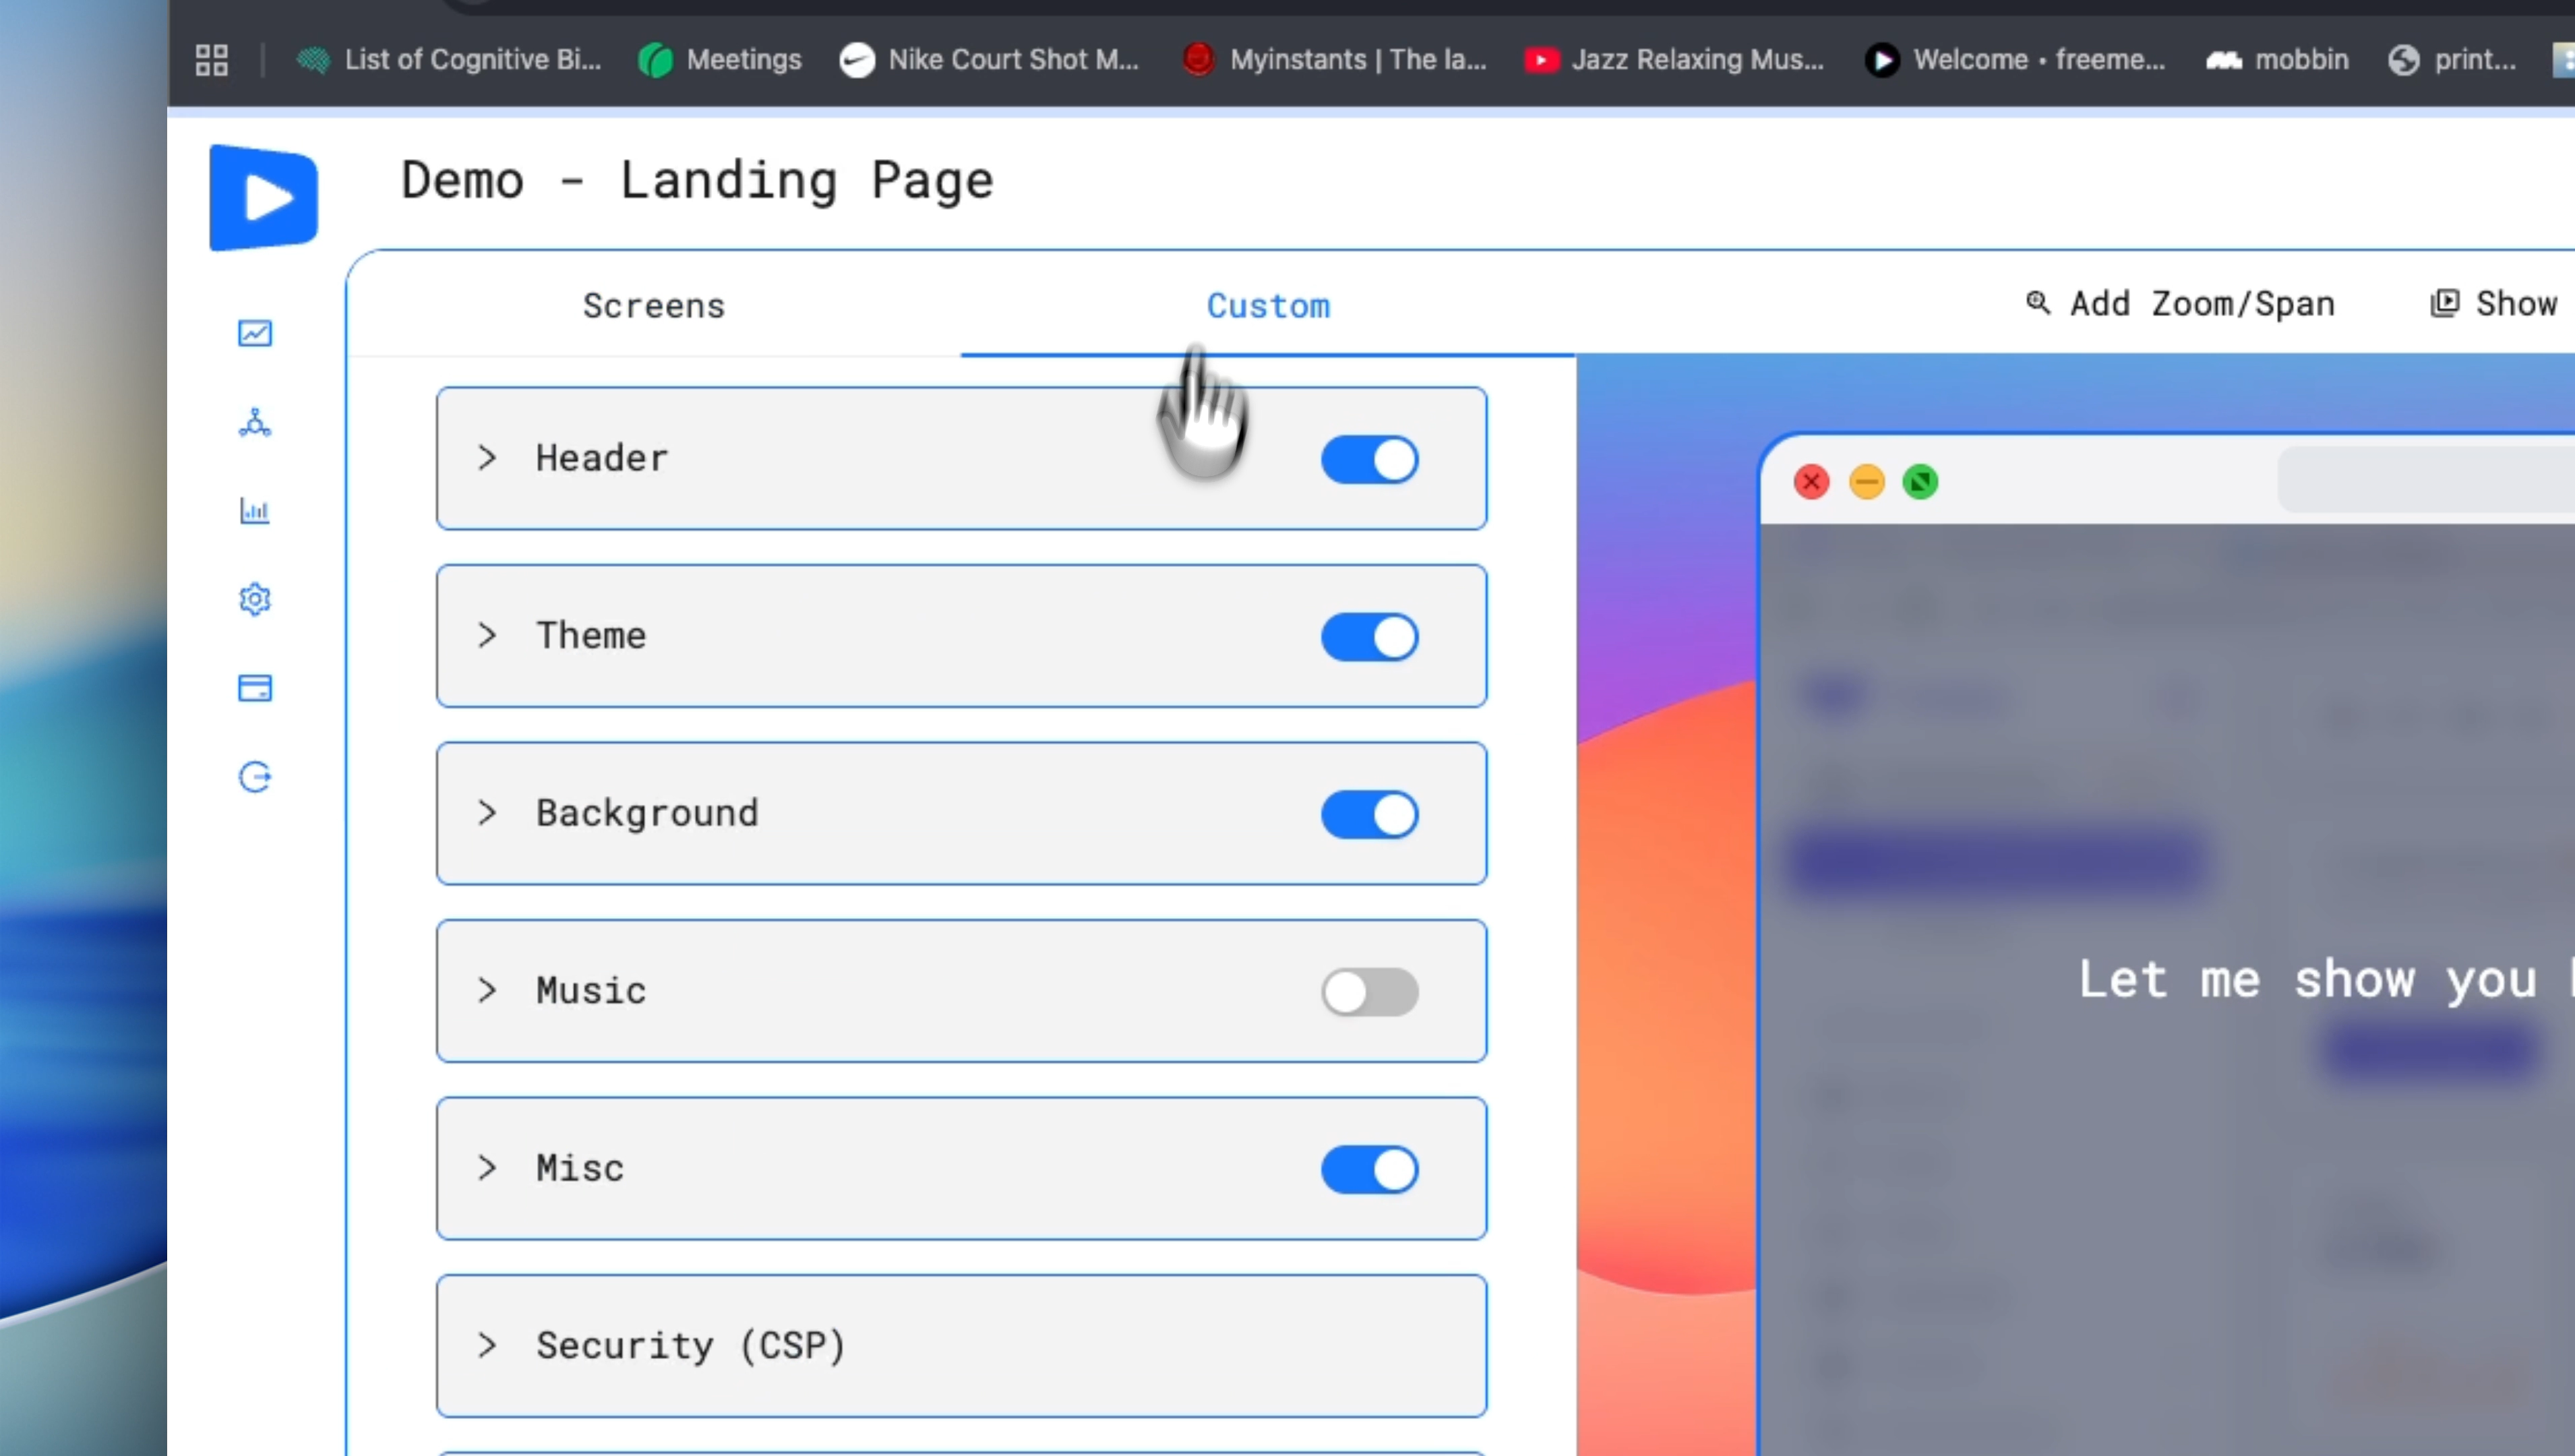Click the Demo - Landing Page title
2575x1456 pixels.
click(x=697, y=181)
